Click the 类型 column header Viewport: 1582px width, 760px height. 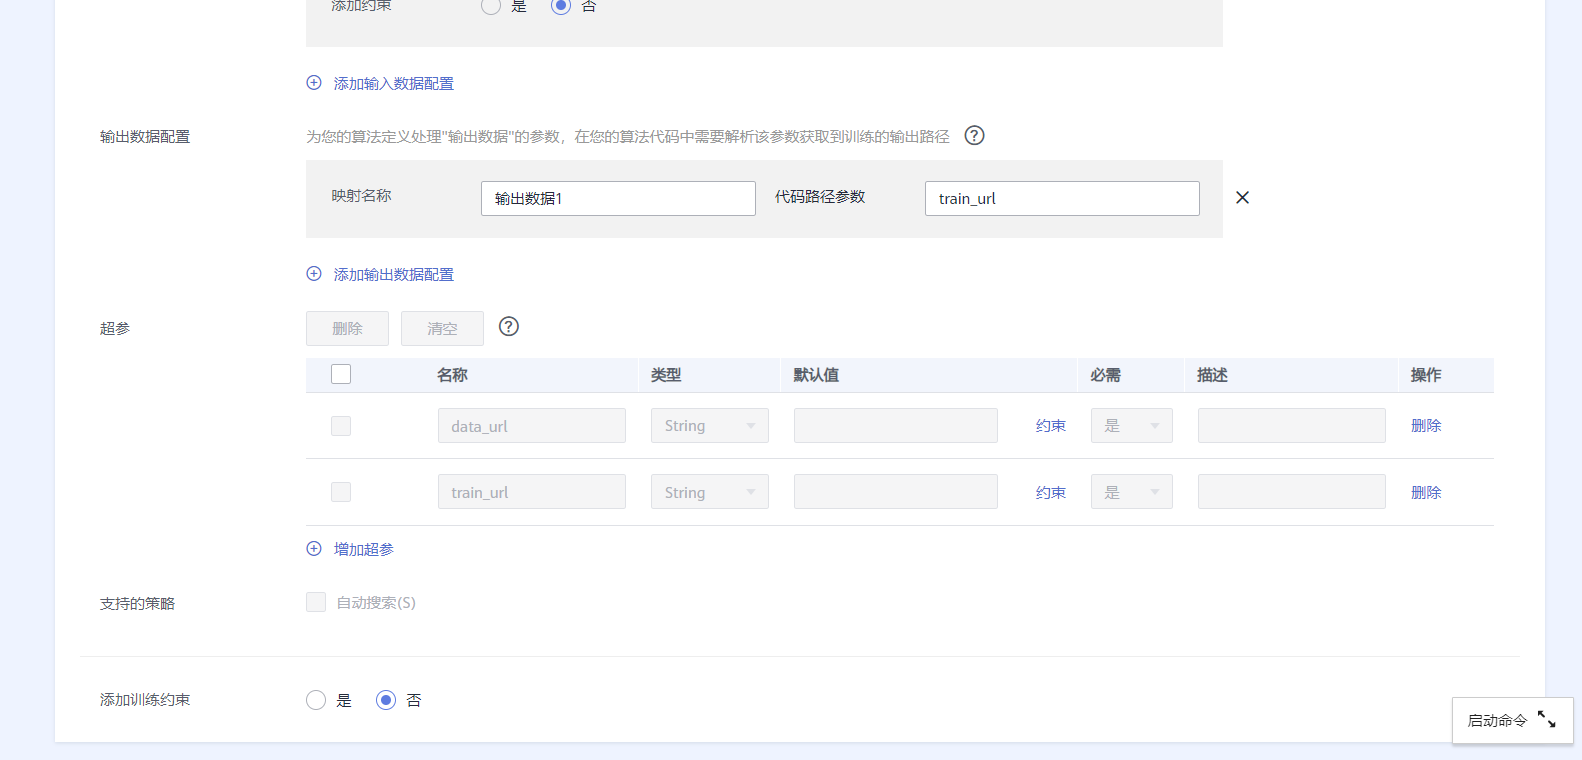666,375
